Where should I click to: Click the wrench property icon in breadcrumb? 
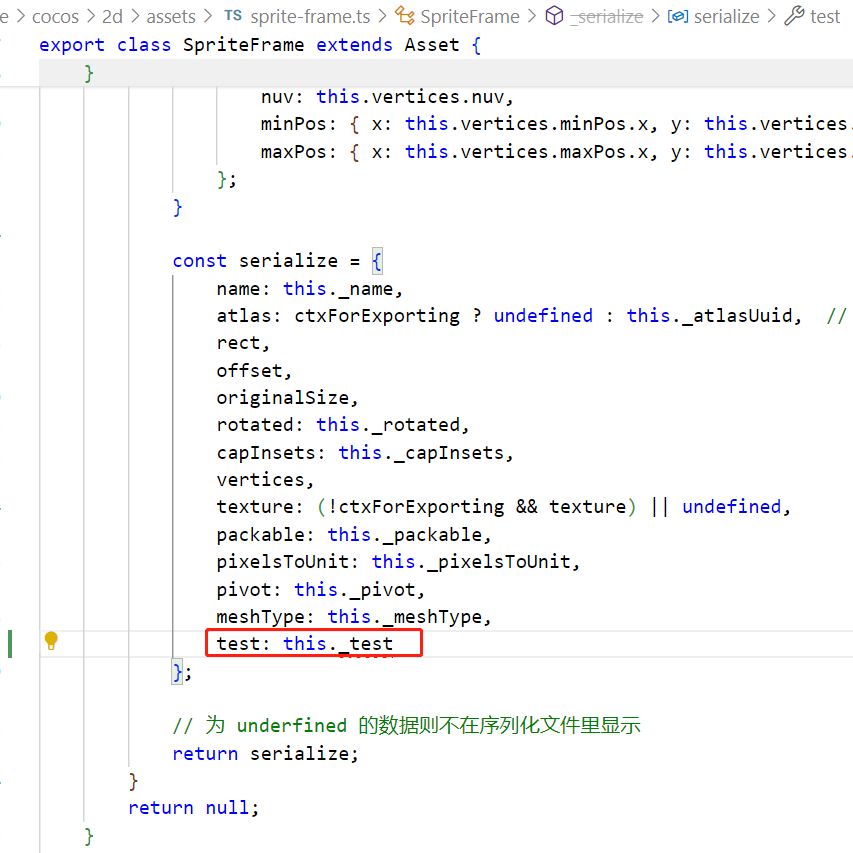coord(794,16)
